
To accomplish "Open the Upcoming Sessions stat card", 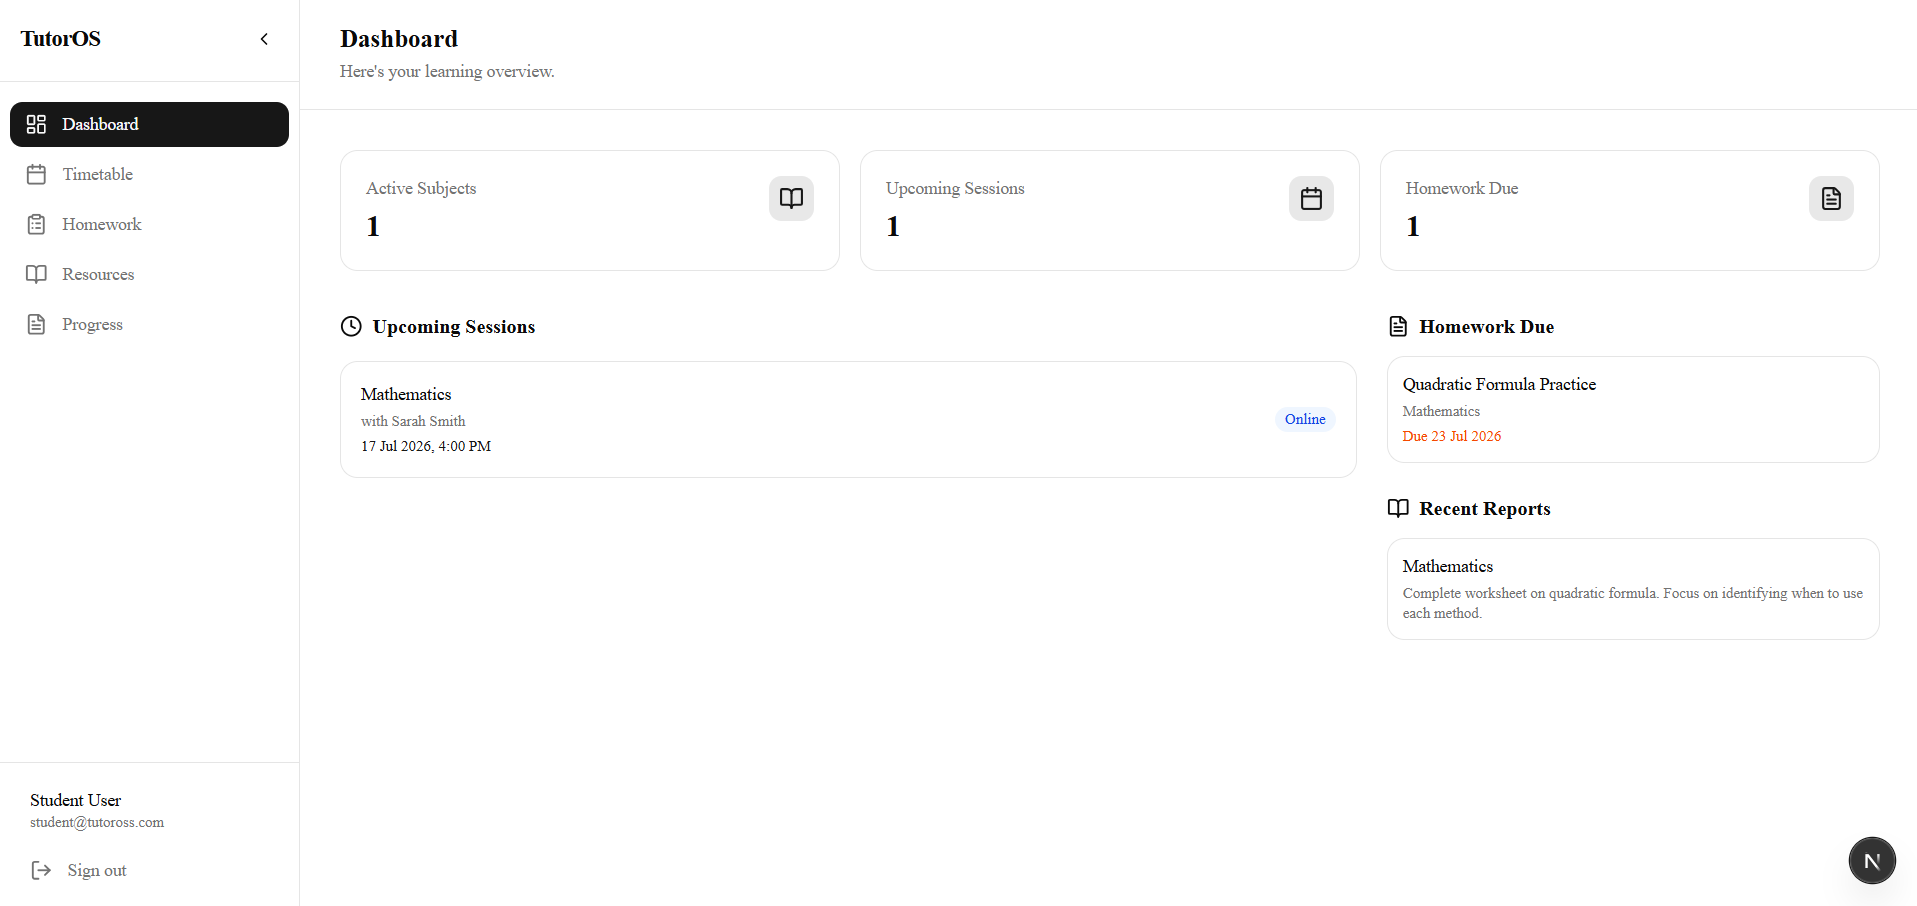I will 1110,210.
